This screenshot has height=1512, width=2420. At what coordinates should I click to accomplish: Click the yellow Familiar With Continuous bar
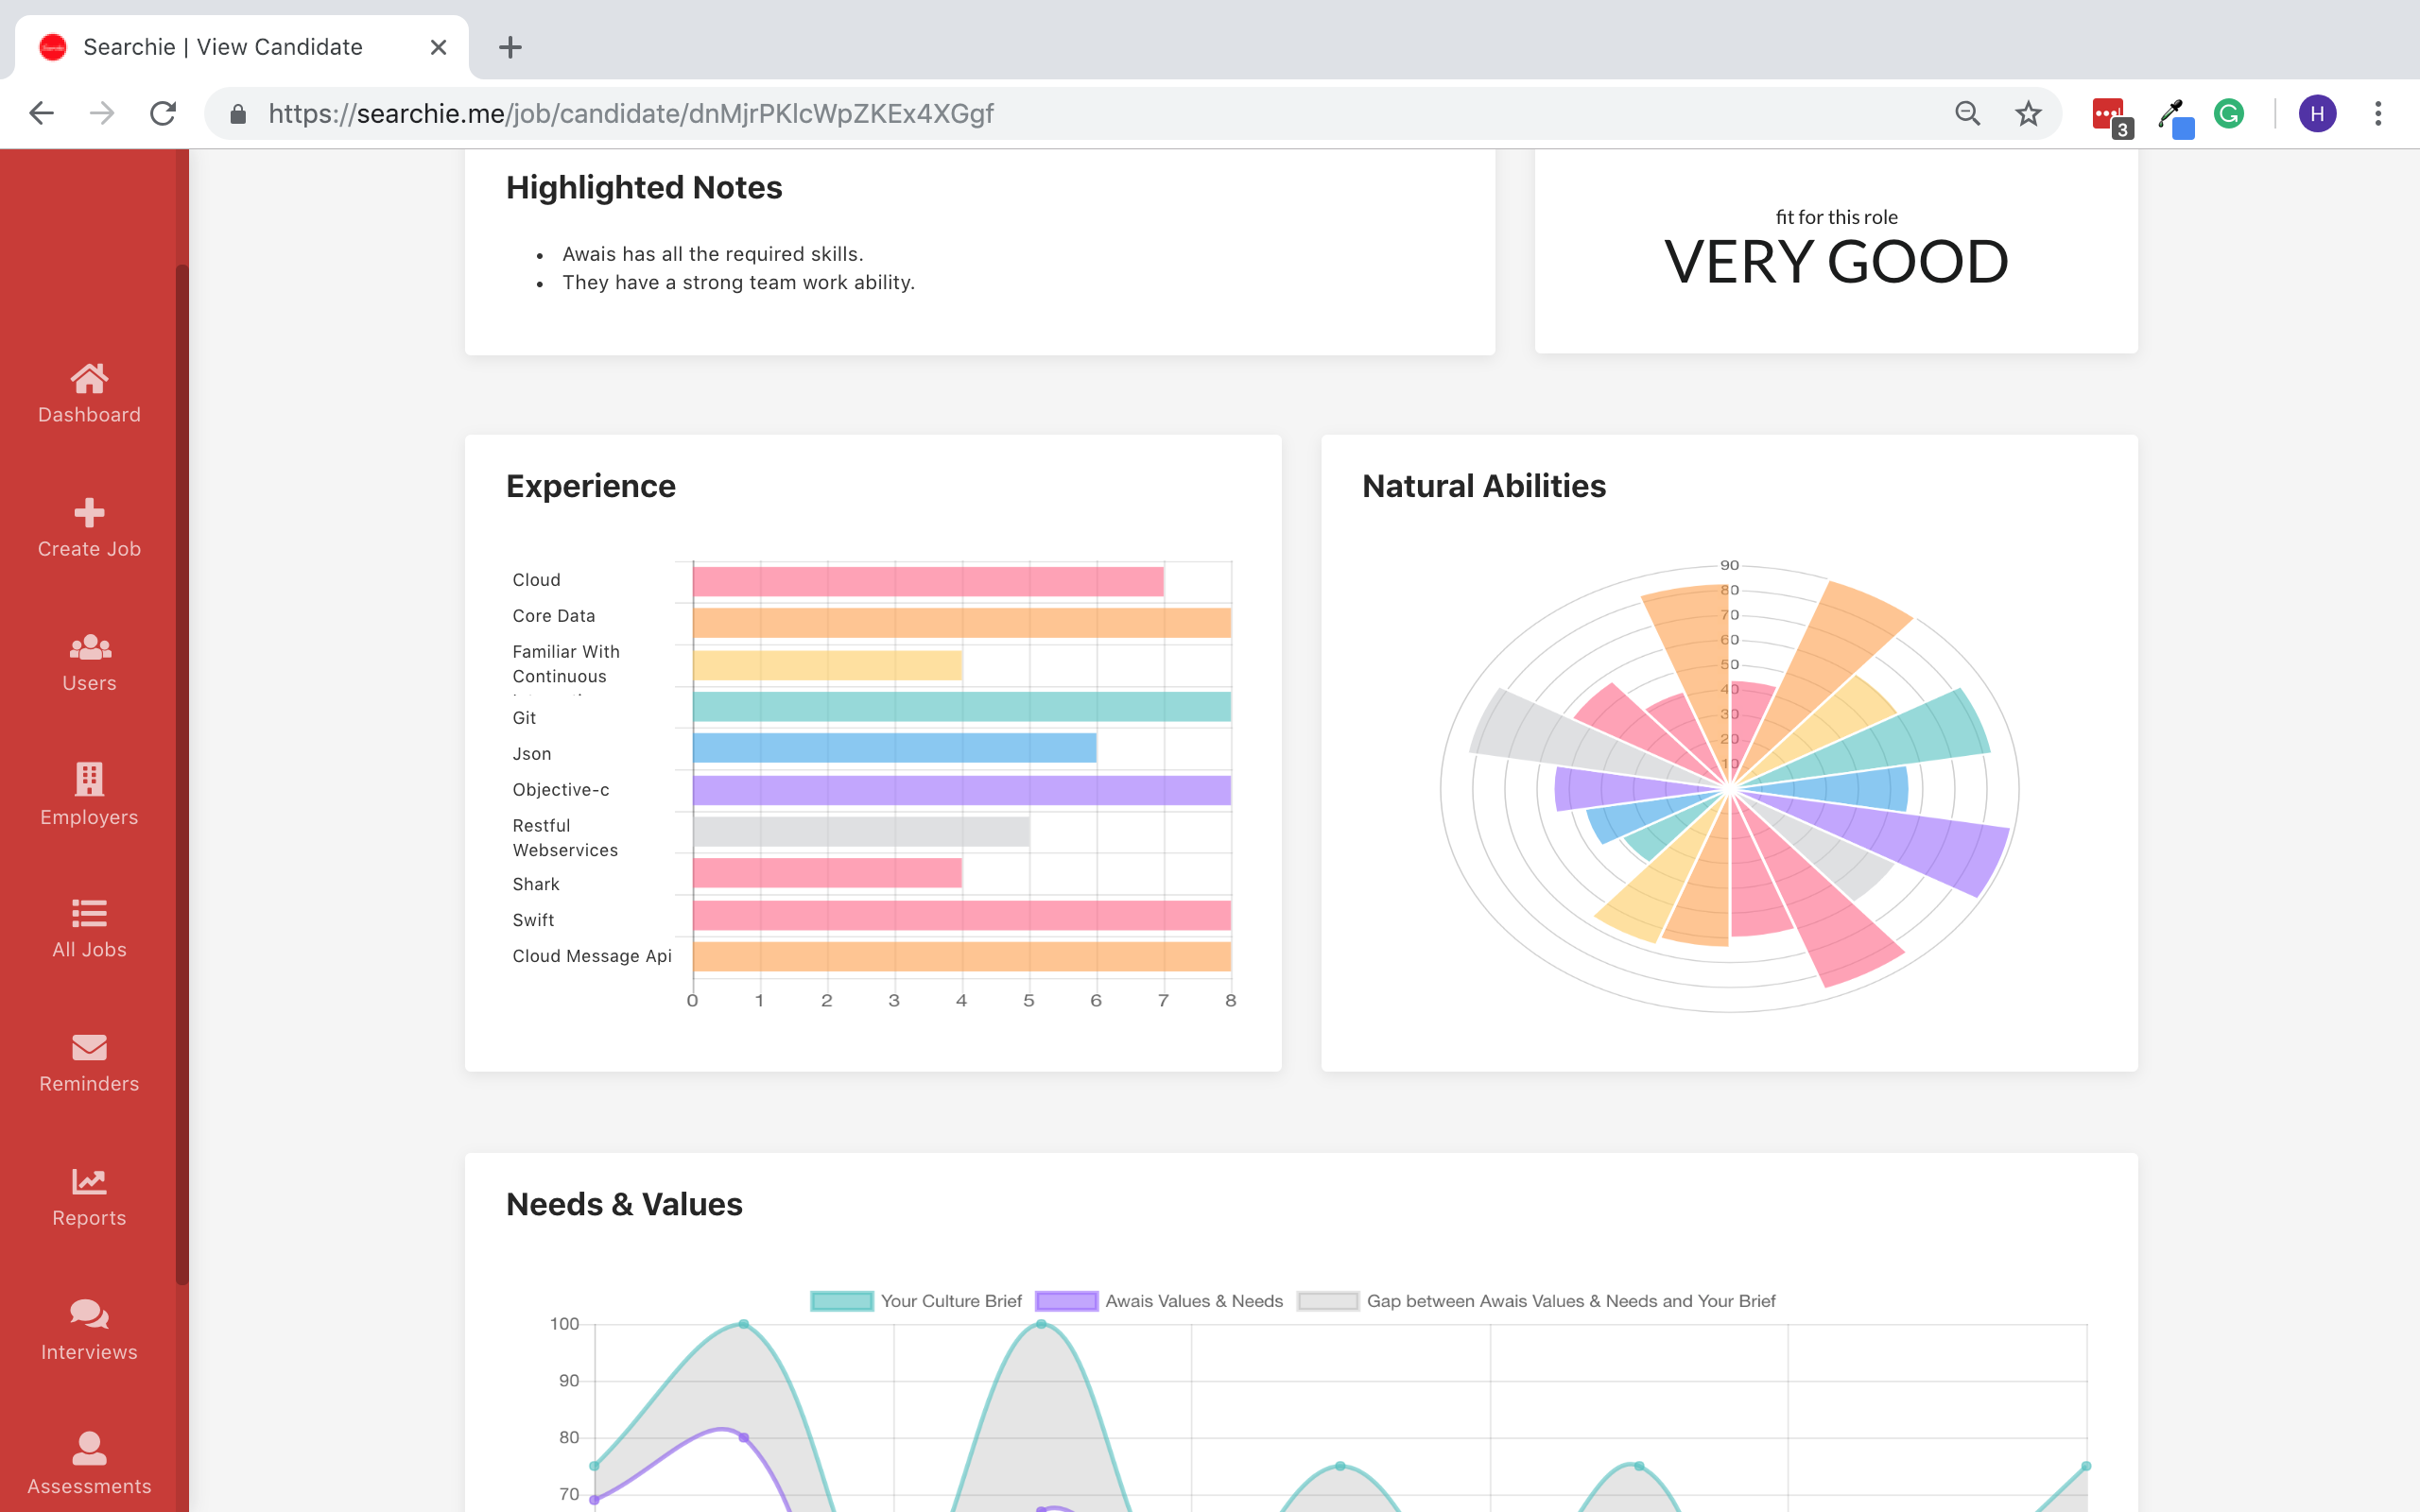(x=827, y=665)
